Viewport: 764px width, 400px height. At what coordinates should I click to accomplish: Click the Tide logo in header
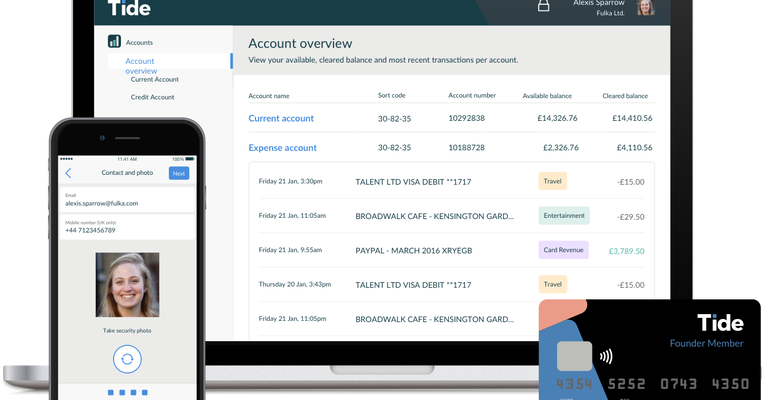point(129,8)
